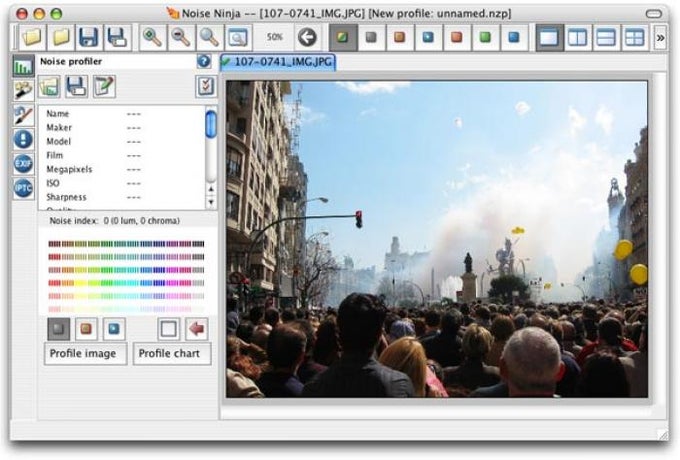The width and height of the screenshot is (680, 460).
Task: Click the save floppy disk toolbar icon
Action: tap(88, 37)
